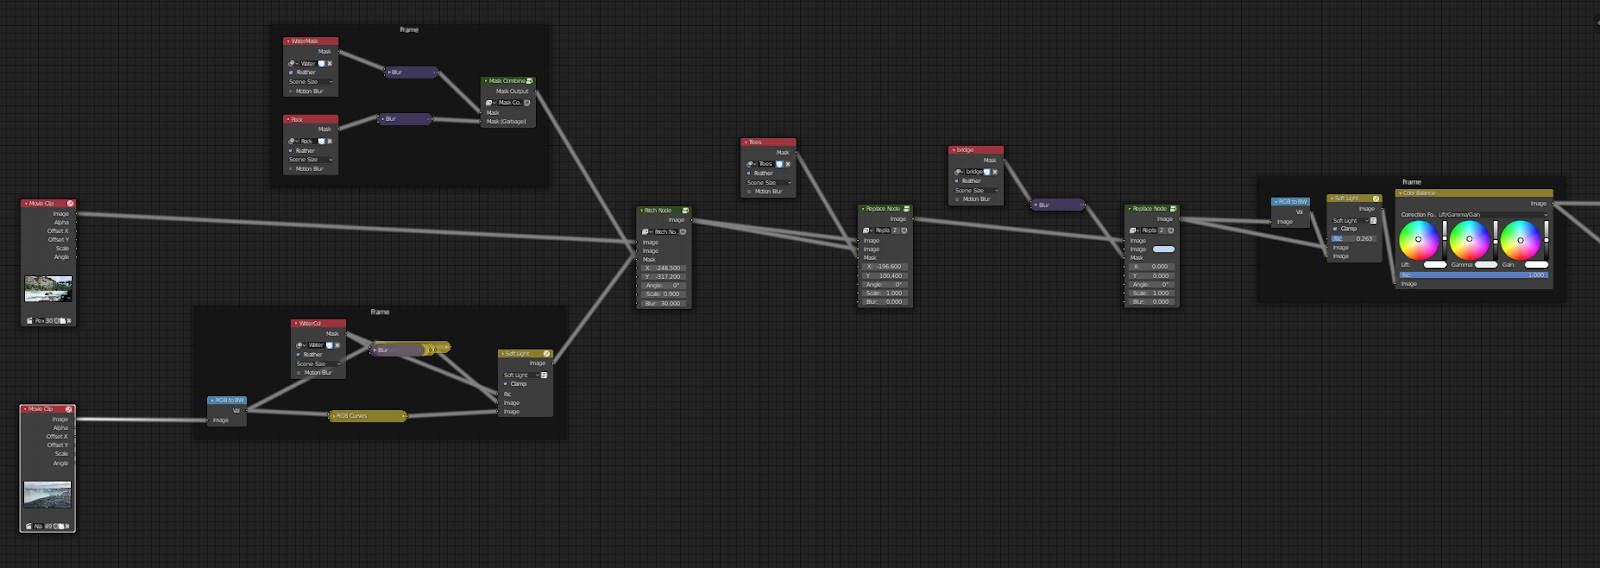Click X -196.600 field on middle Replace Node
The height and width of the screenshot is (568, 1600).
[x=884, y=267]
